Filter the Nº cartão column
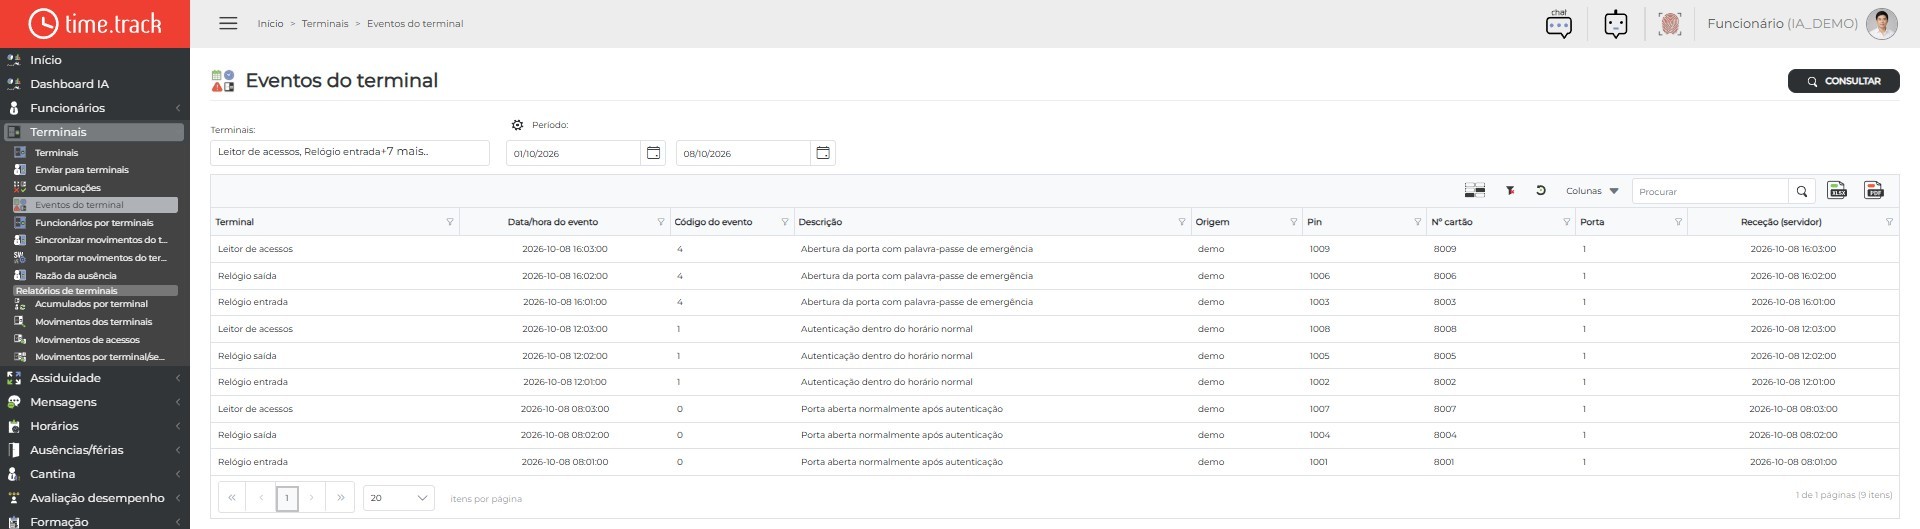Image resolution: width=1920 pixels, height=529 pixels. [1566, 222]
